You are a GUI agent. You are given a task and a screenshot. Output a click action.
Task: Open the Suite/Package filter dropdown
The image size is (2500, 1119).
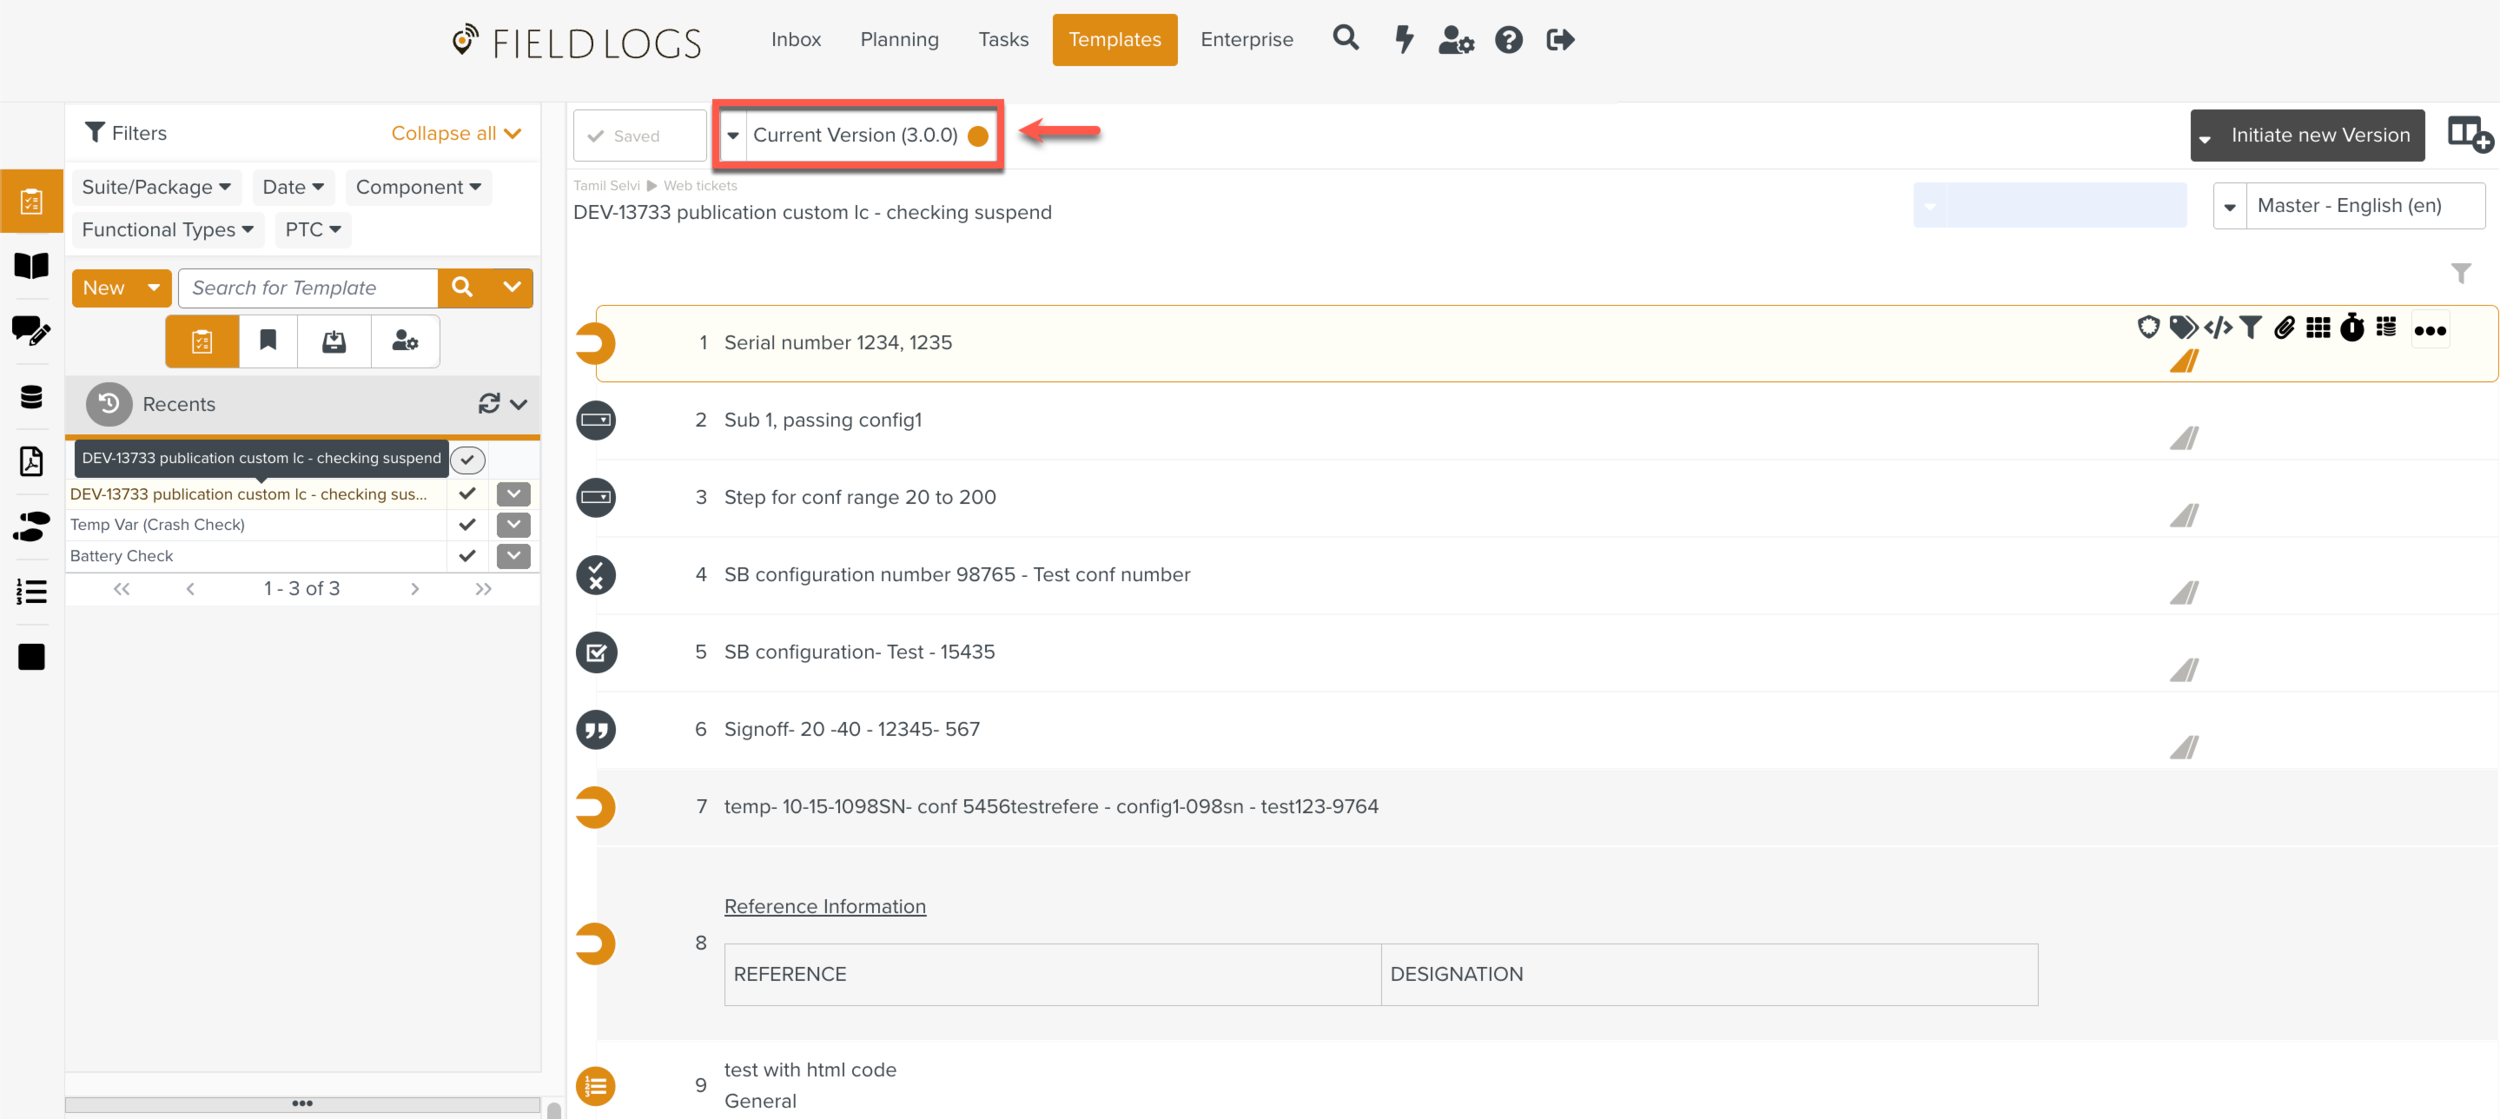tap(156, 187)
